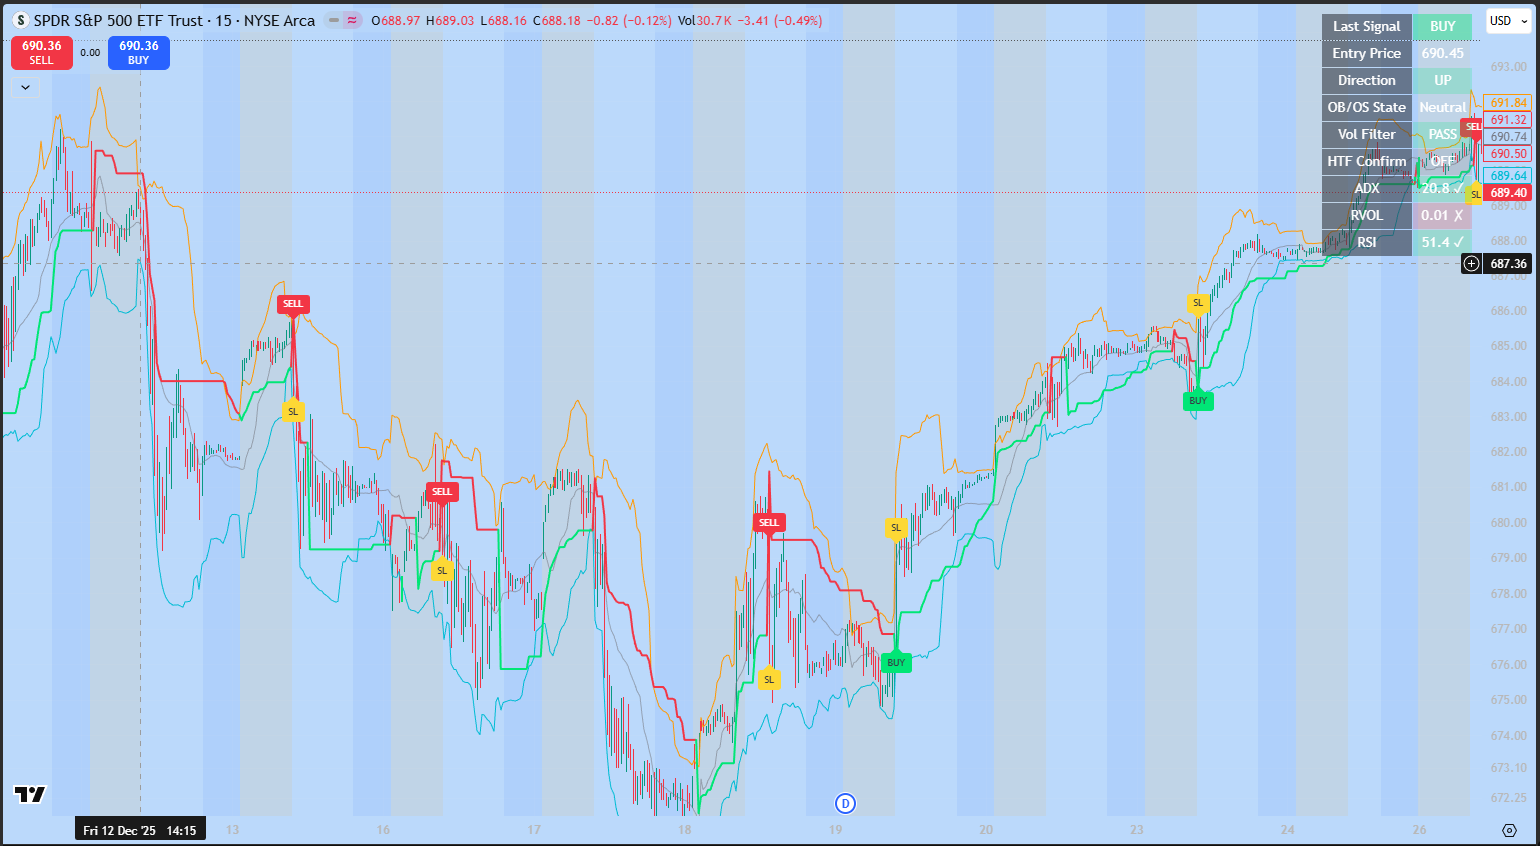Click the SL marker above first green BUY
1540x846 pixels.
pyautogui.click(x=896, y=527)
